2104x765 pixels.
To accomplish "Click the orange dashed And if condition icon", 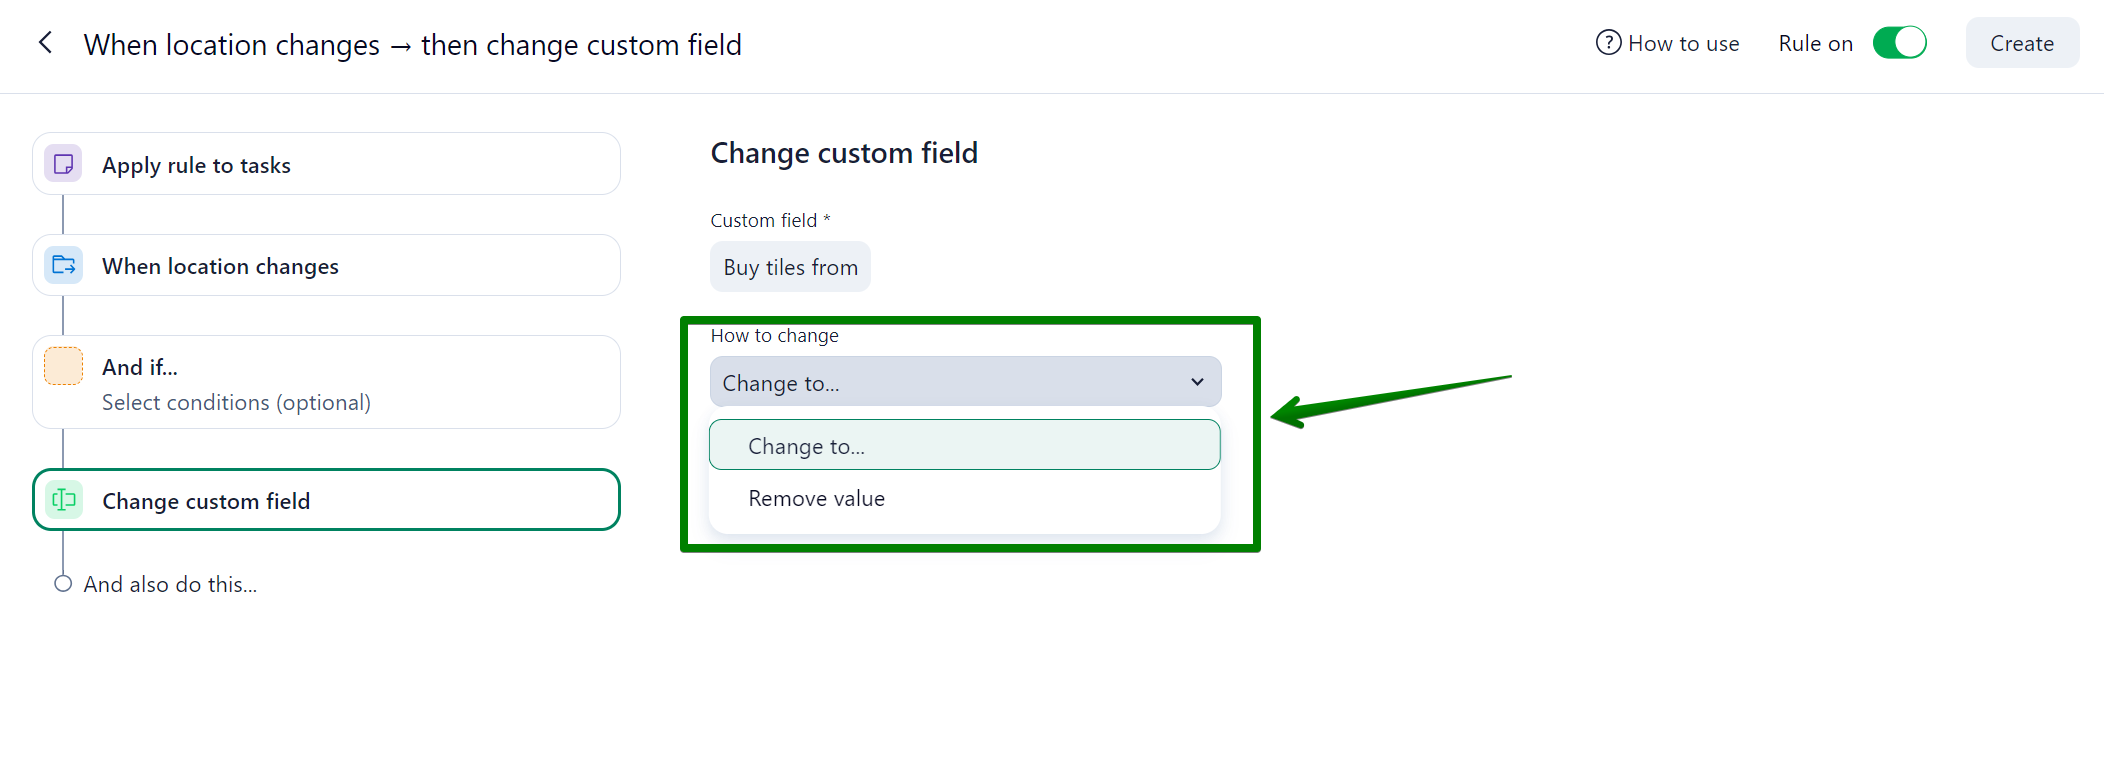I will 64,366.
